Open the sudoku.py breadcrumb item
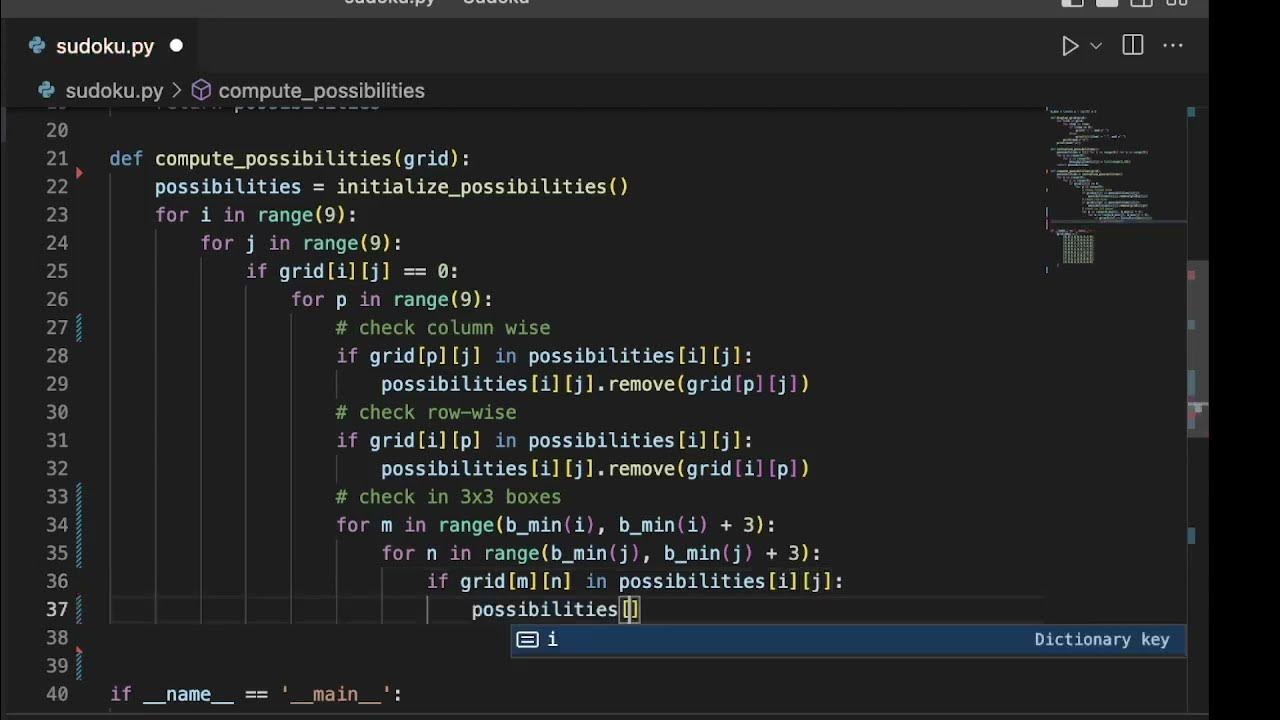Image resolution: width=1280 pixels, height=720 pixels. tap(114, 91)
